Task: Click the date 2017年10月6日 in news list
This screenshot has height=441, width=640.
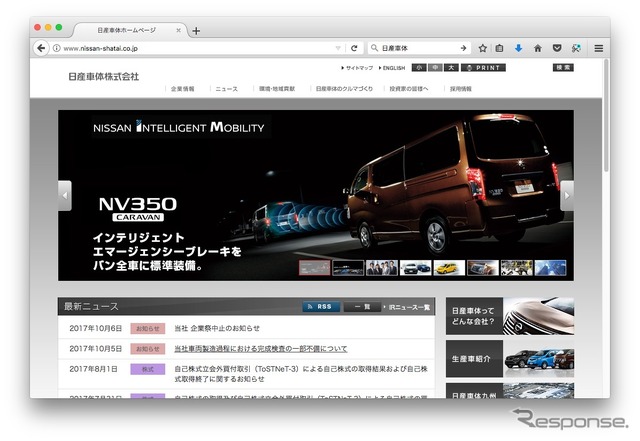Action: coord(96,328)
